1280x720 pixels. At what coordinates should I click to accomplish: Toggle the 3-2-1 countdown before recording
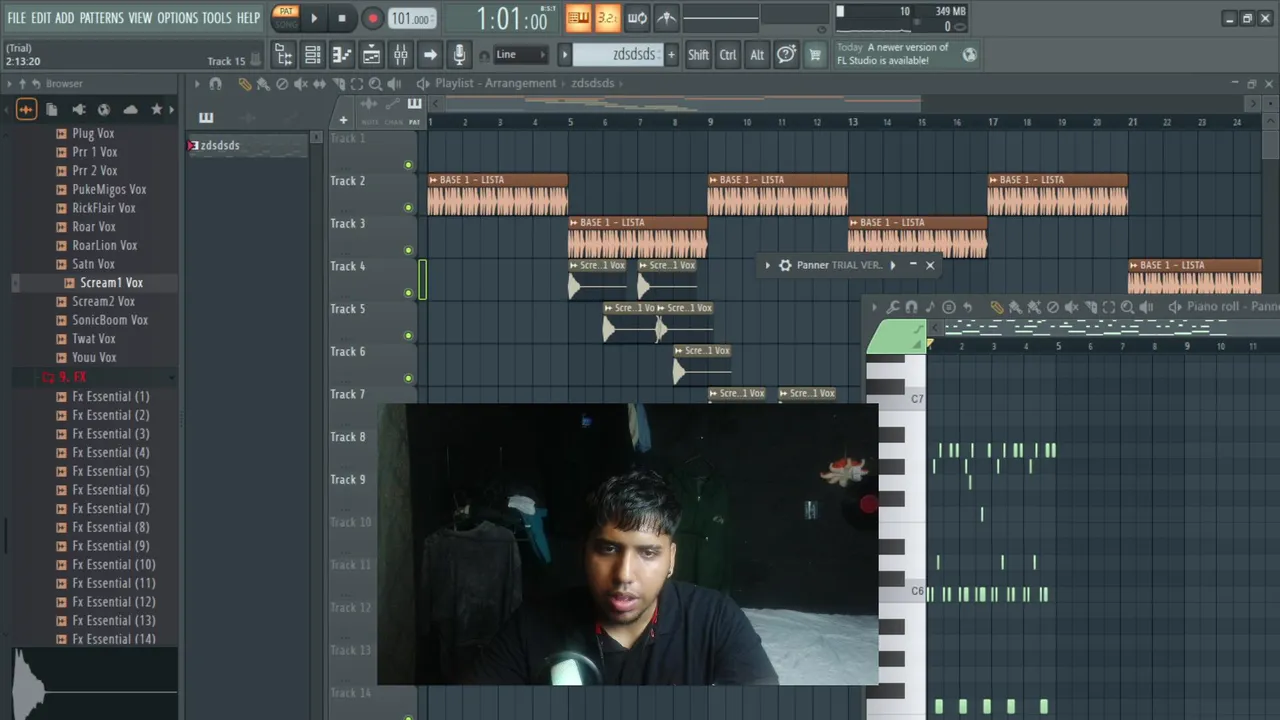tap(607, 18)
